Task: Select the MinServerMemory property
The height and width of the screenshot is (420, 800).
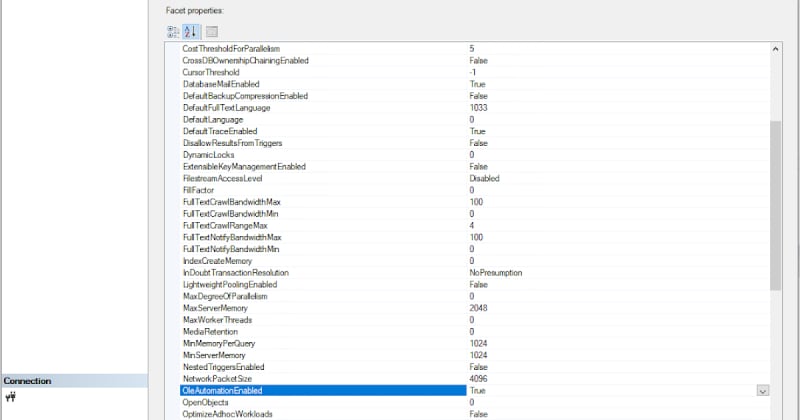Action: click(214, 355)
